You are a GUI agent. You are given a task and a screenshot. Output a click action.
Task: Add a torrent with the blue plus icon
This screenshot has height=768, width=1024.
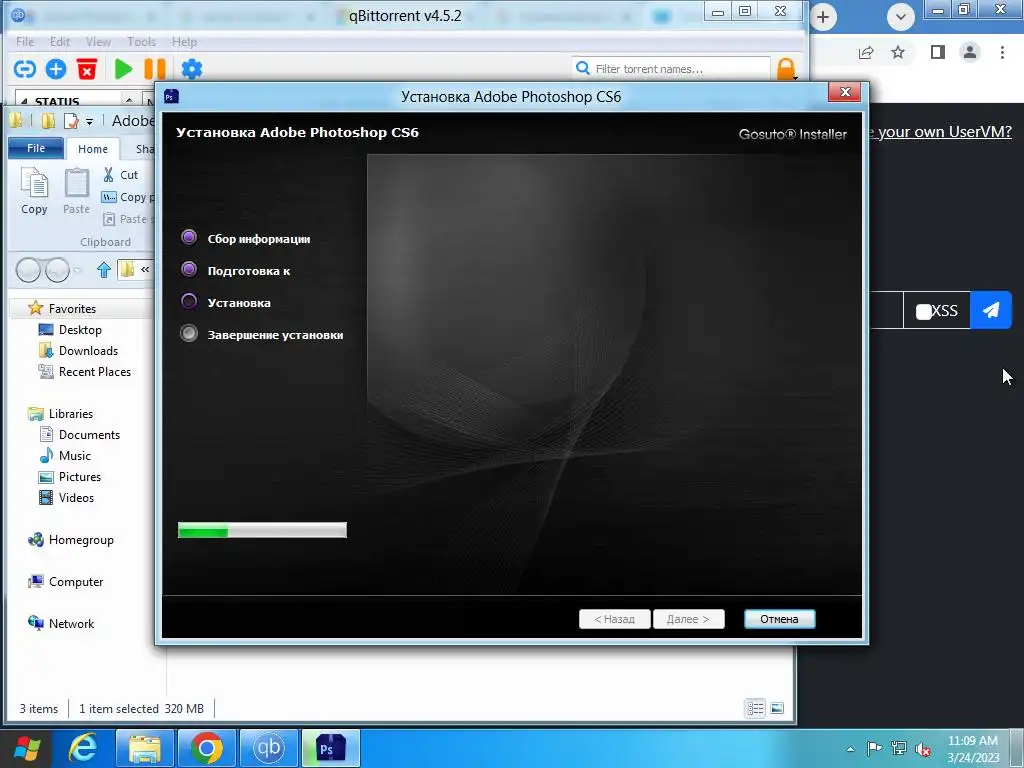pyautogui.click(x=56, y=69)
